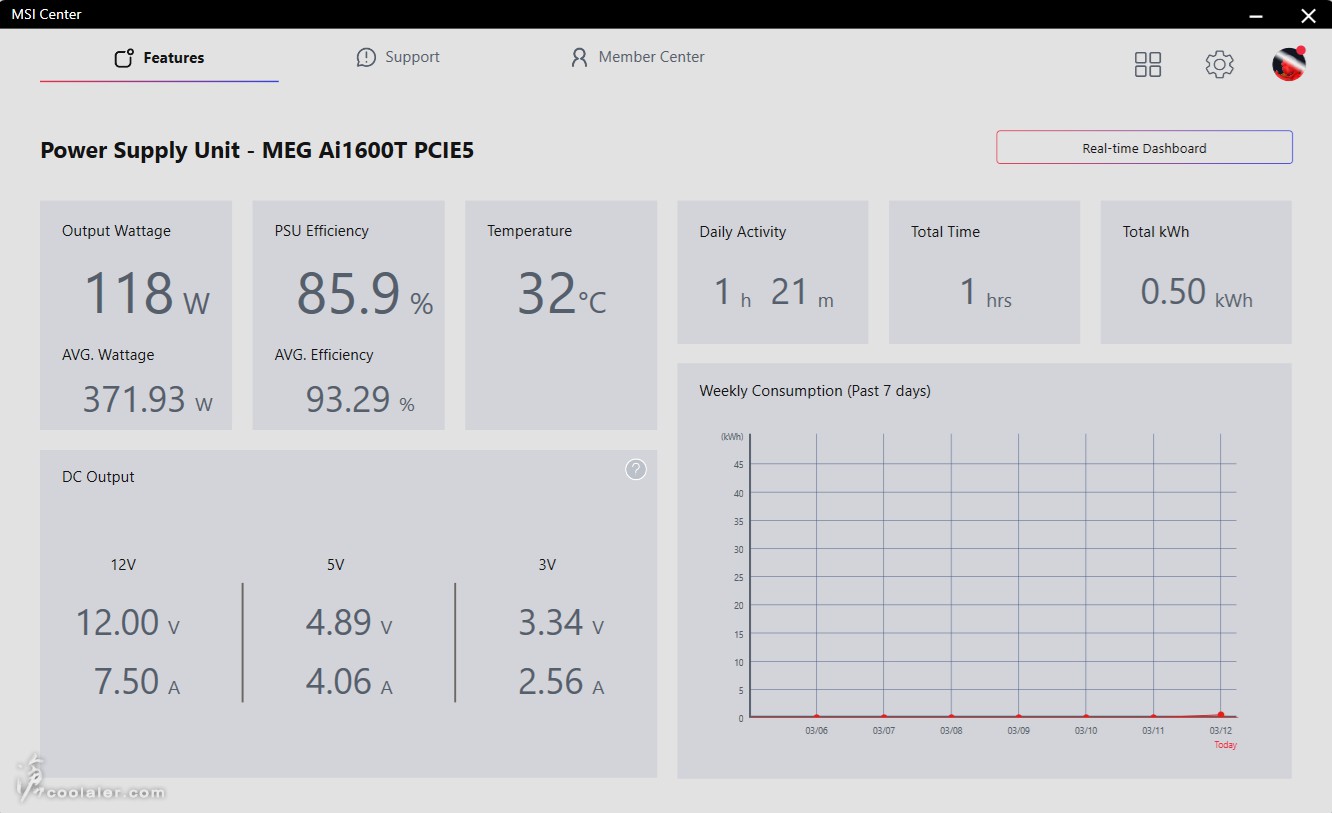
Task: Click the 85.9 % PSU efficiency value
Action: click(x=364, y=294)
